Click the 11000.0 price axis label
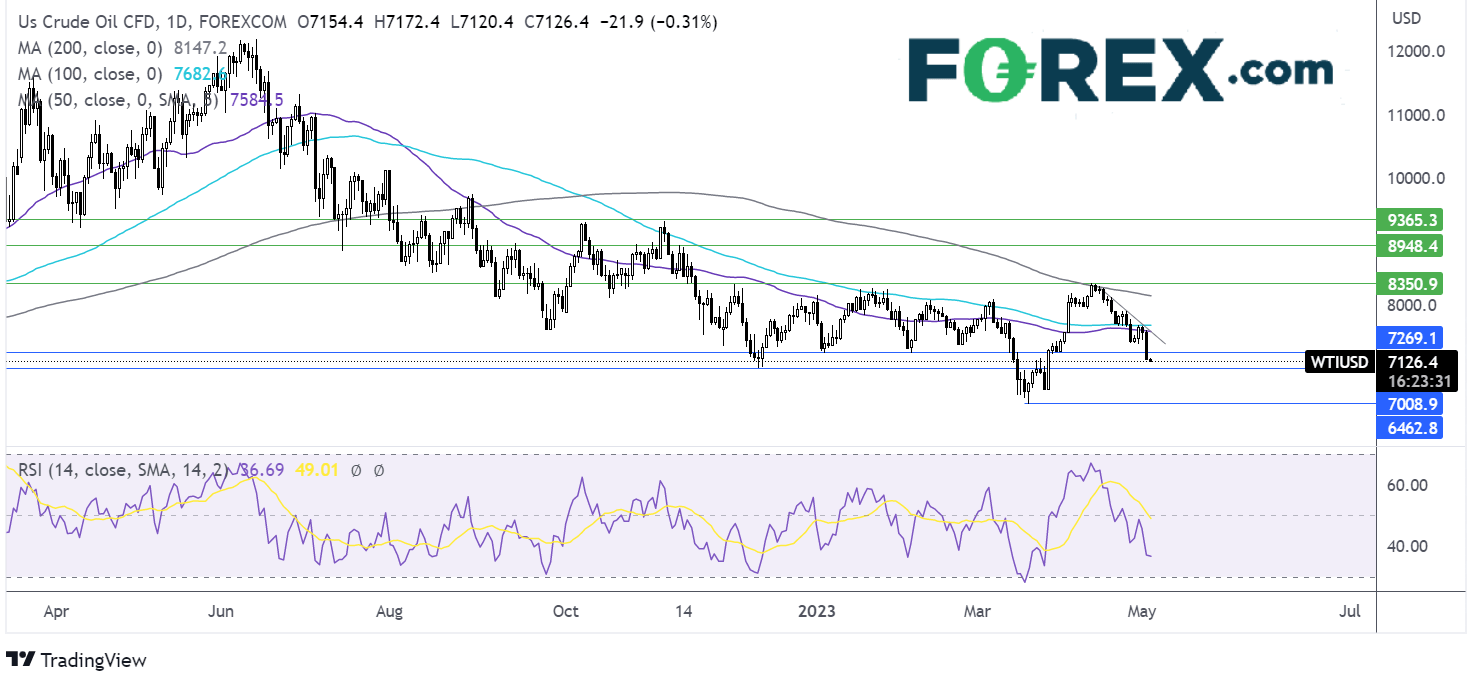 1418,115
